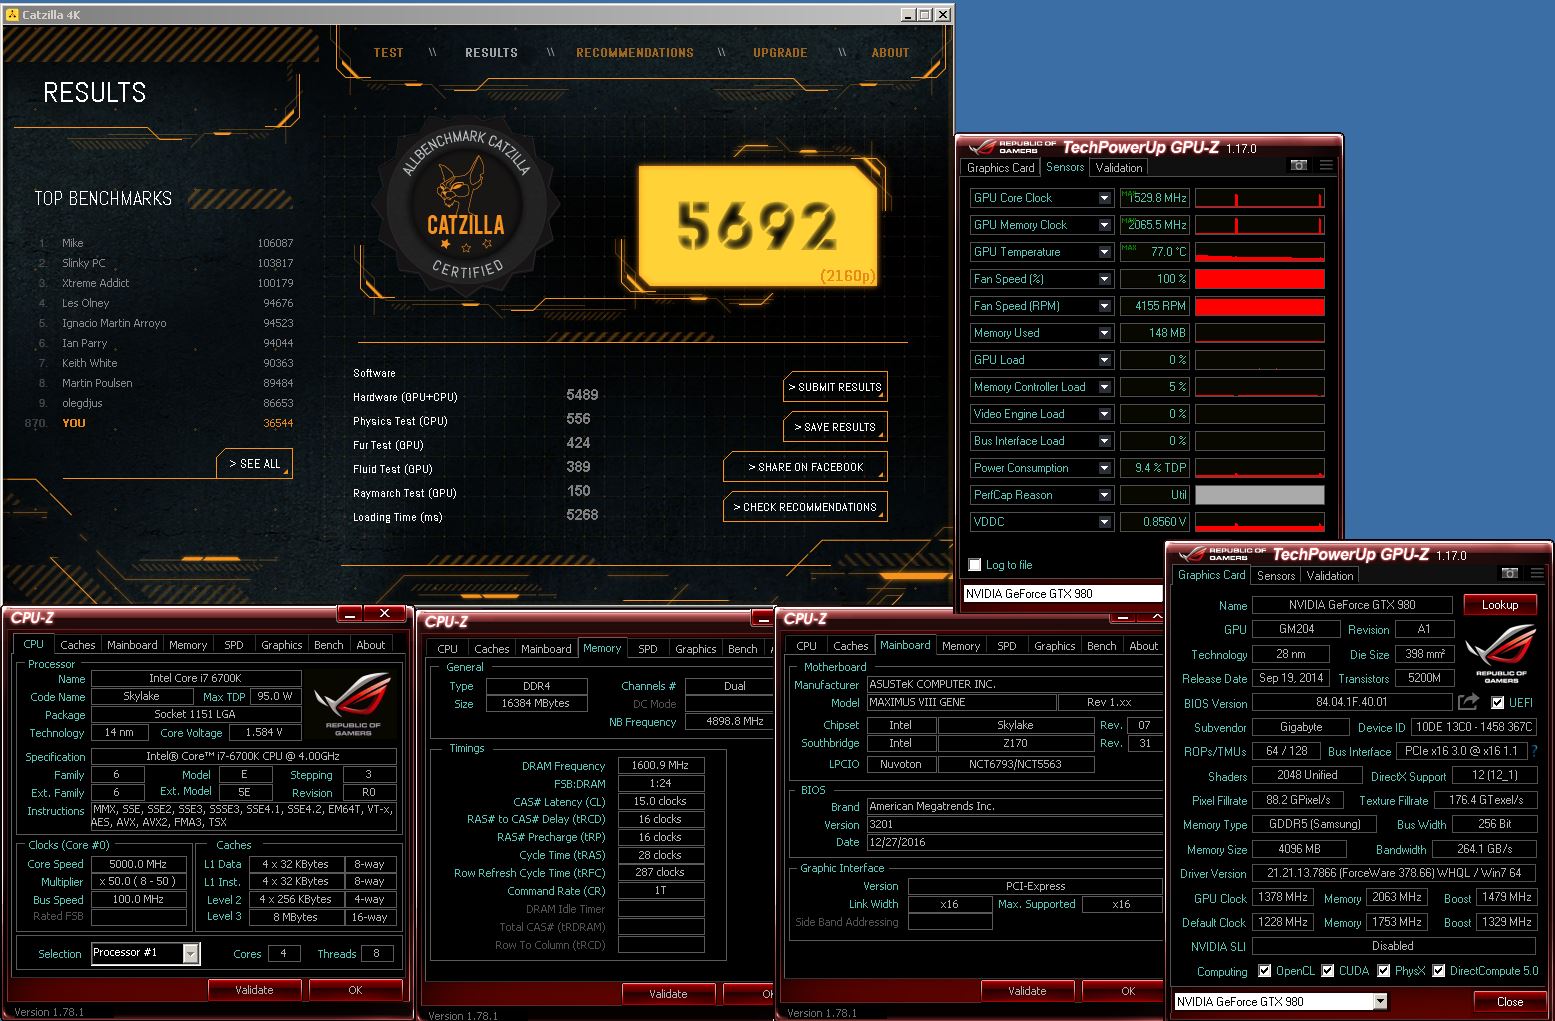Go to RECOMMENDATIONS in the Catzilla menu
The width and height of the screenshot is (1555, 1021).
pos(635,53)
